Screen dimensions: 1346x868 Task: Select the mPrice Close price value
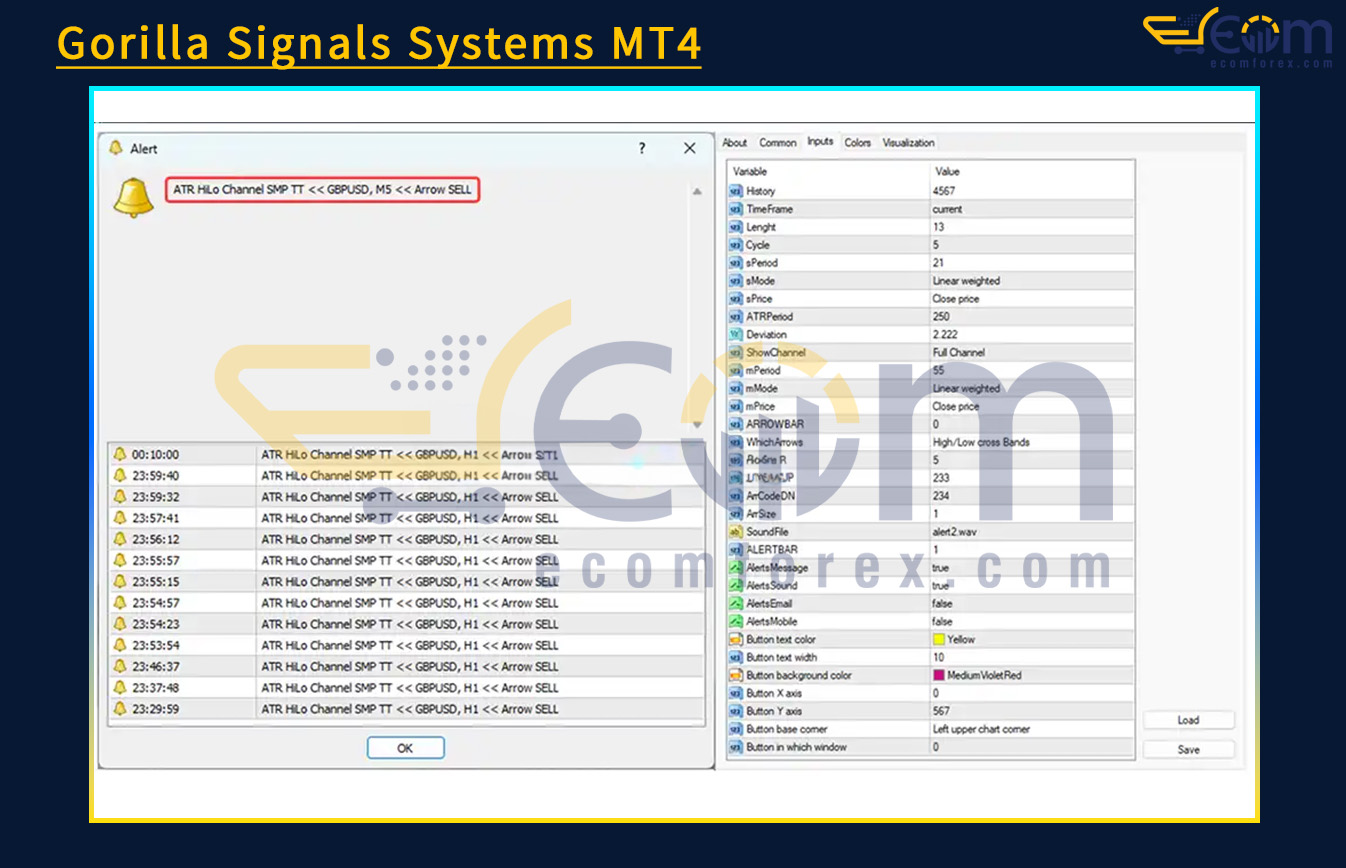[x=956, y=406]
